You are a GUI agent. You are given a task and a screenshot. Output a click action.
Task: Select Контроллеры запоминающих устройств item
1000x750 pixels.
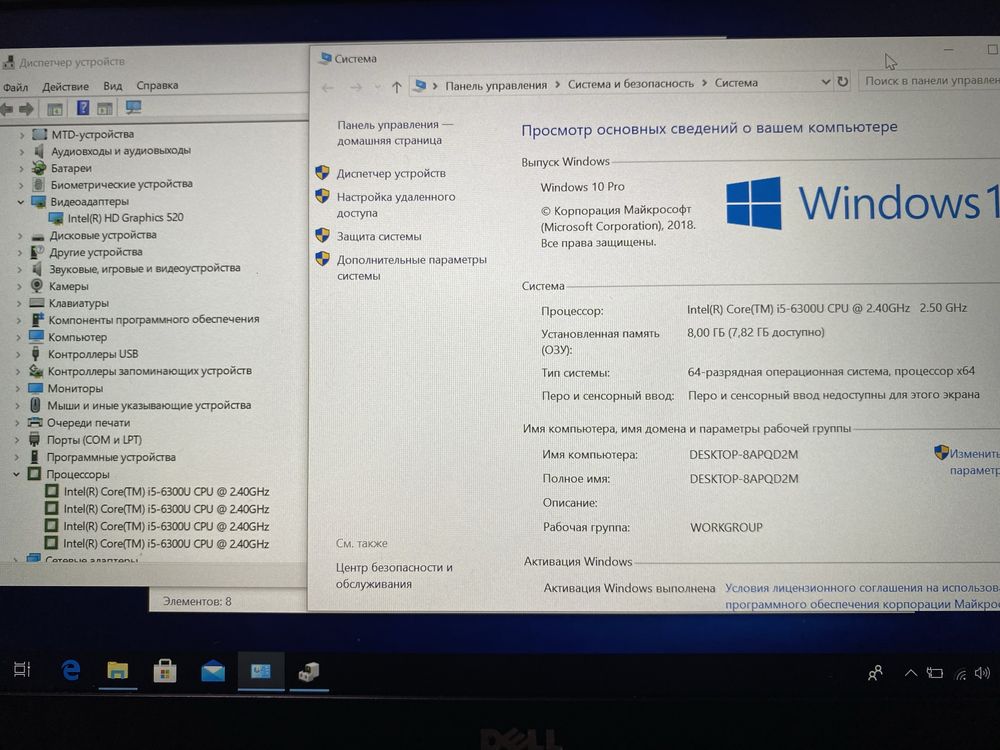(x=150, y=371)
